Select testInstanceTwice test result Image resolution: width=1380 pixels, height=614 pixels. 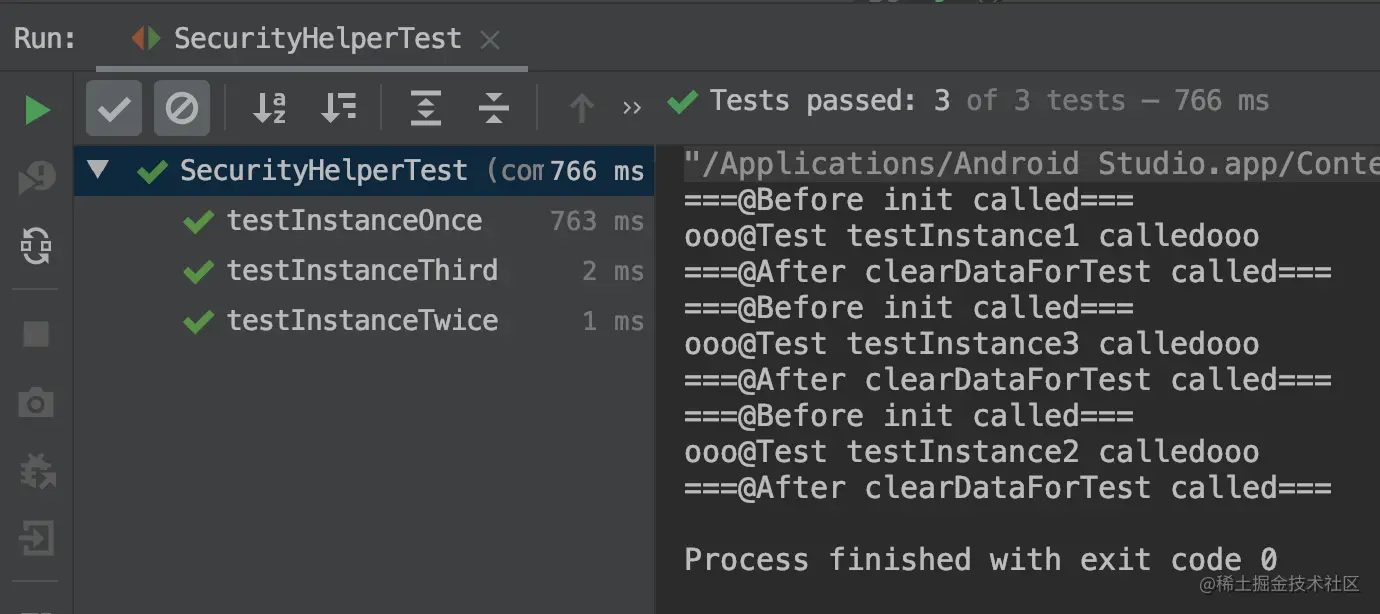(x=362, y=321)
